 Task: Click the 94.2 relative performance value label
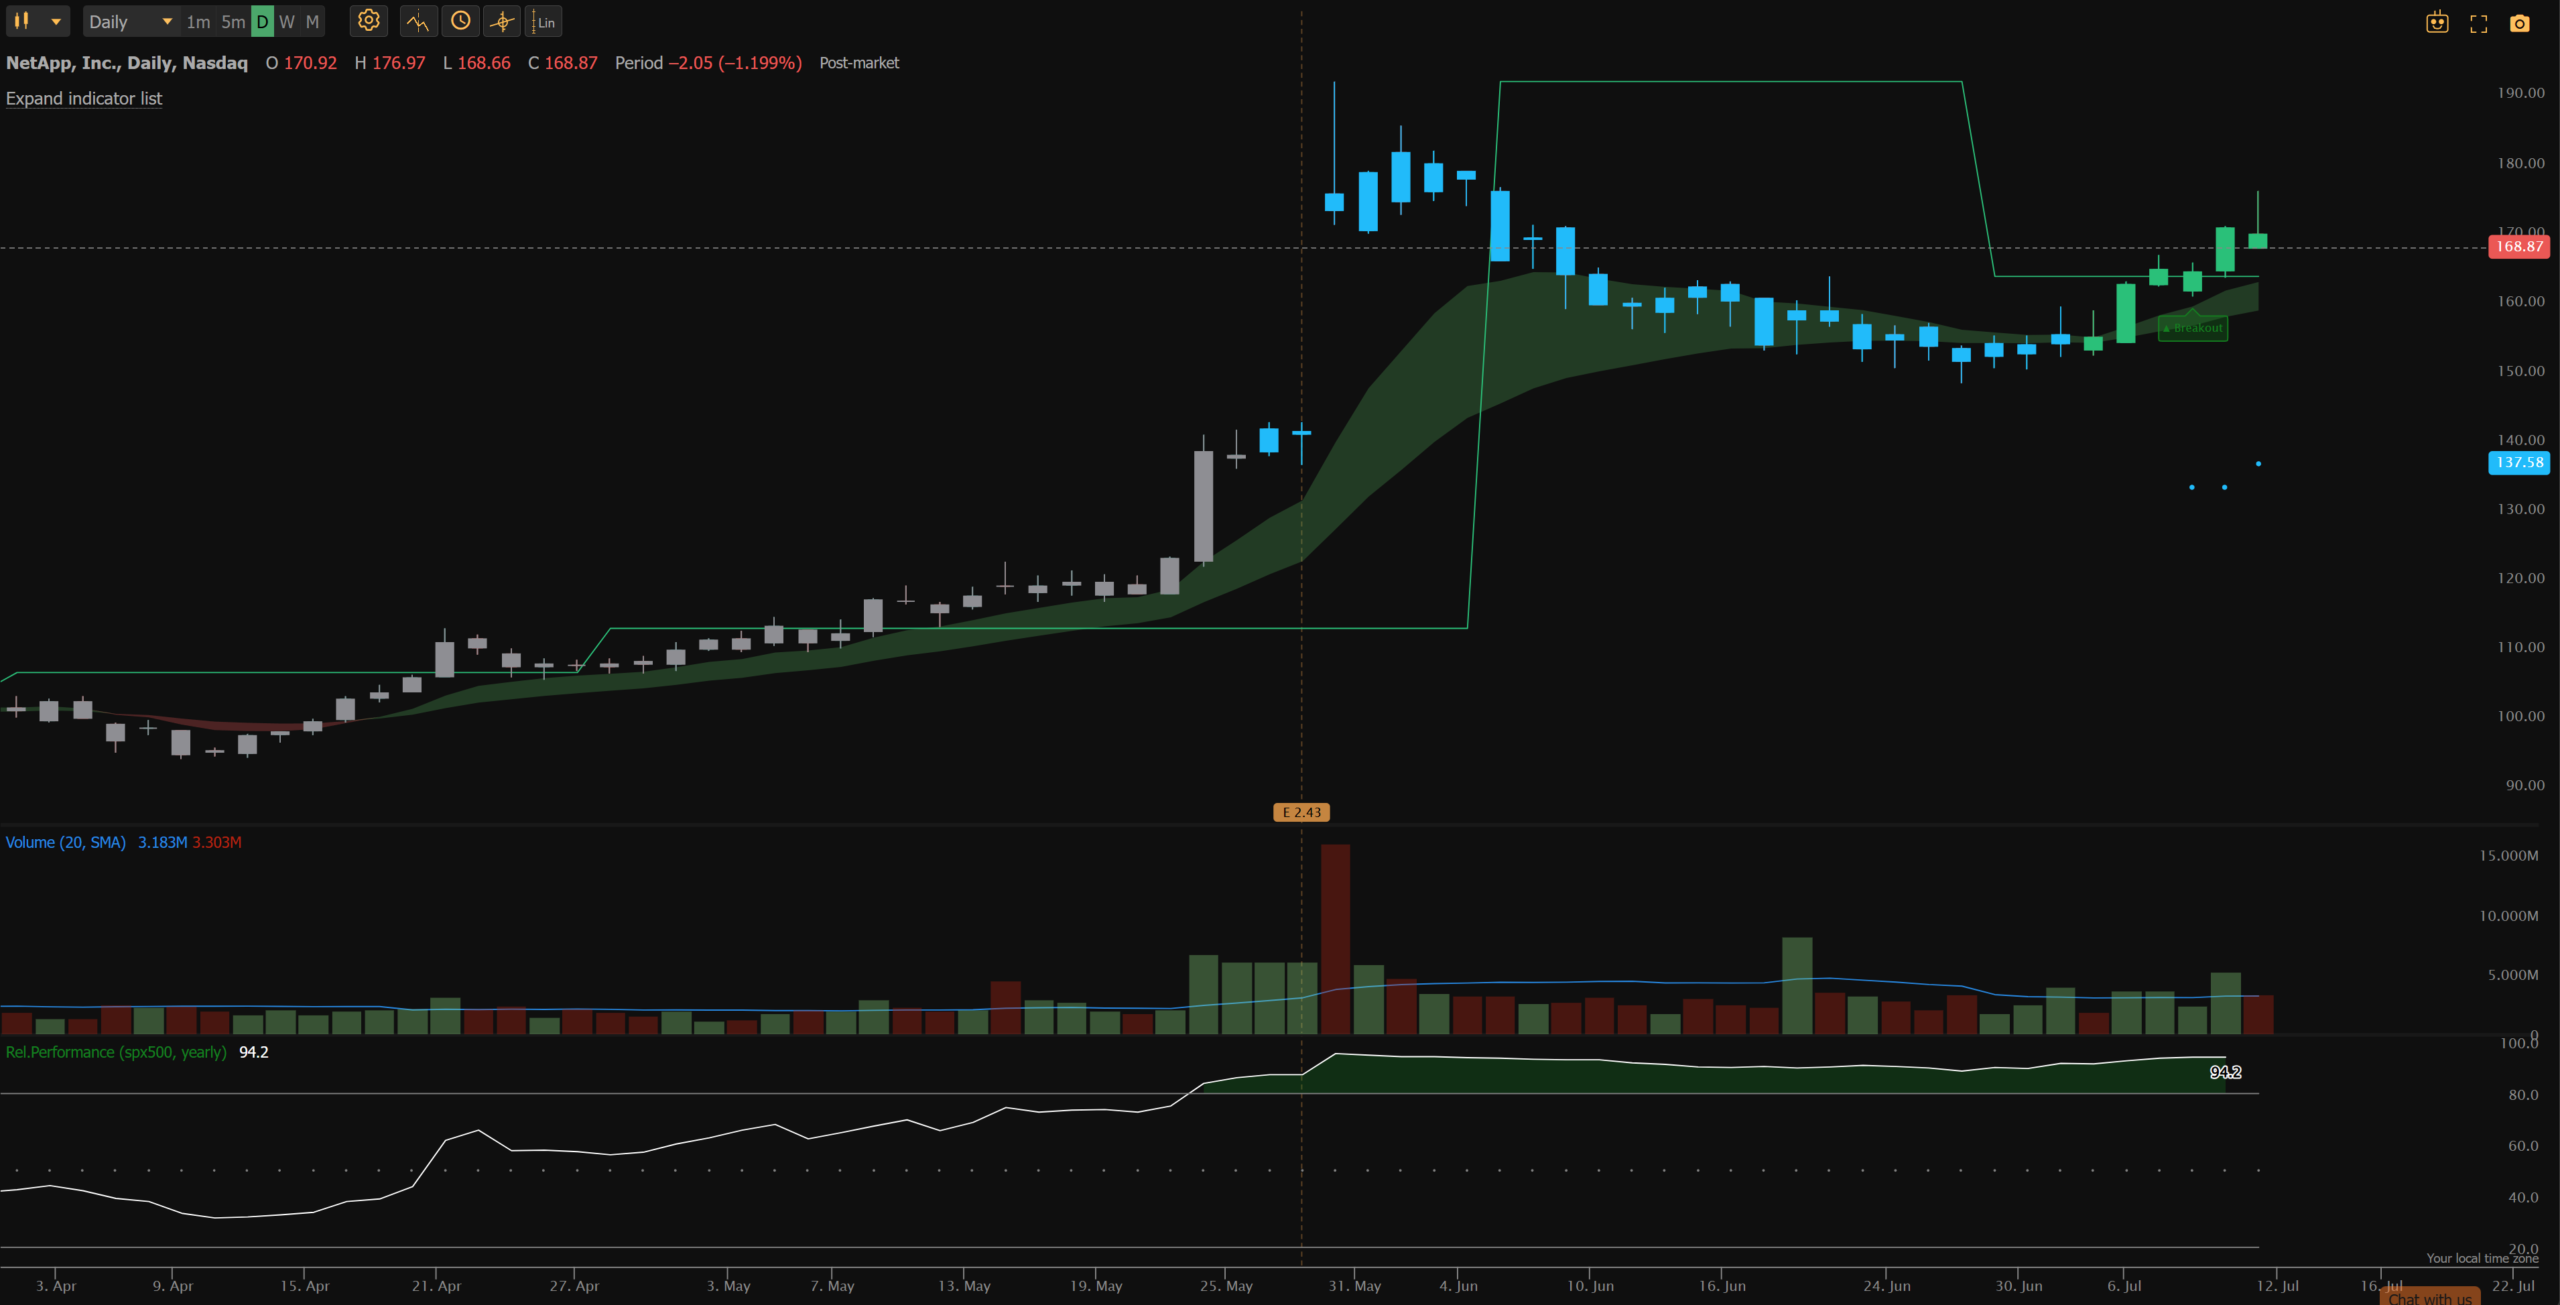point(2225,1072)
